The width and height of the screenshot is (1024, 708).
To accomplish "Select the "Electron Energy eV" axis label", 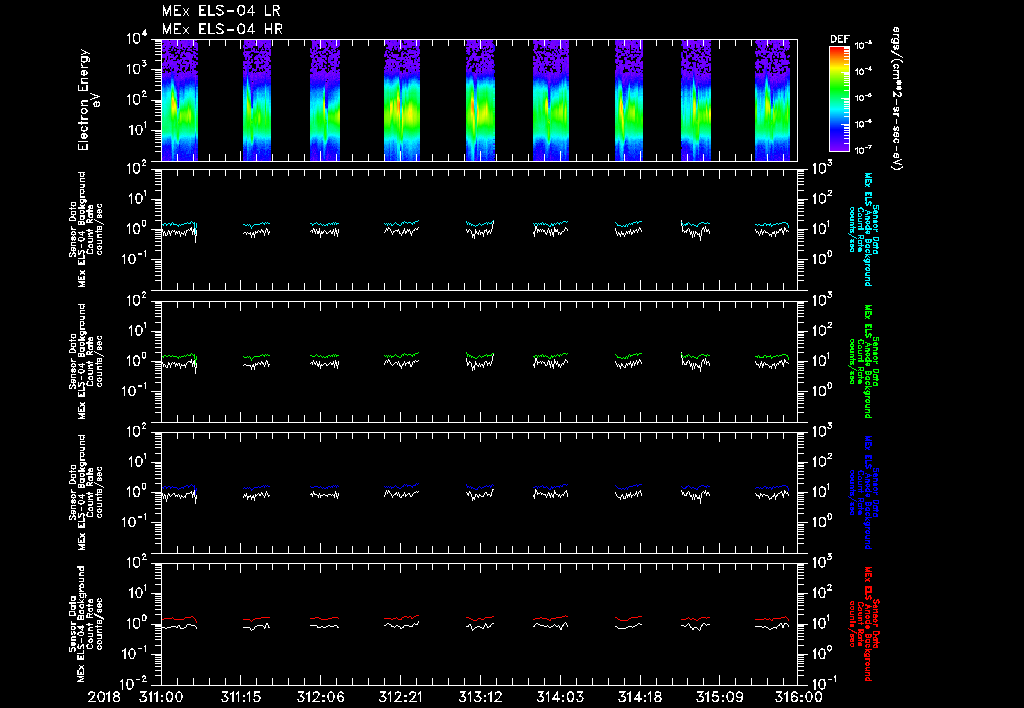I will [89, 100].
